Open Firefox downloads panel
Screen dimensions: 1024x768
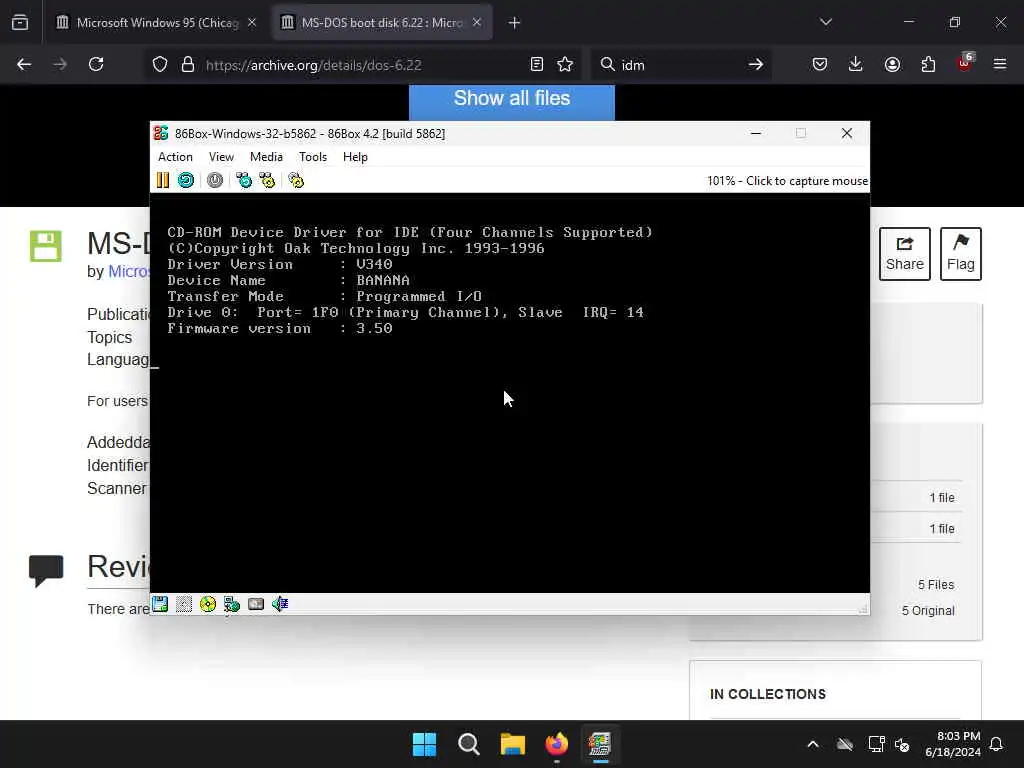click(856, 65)
